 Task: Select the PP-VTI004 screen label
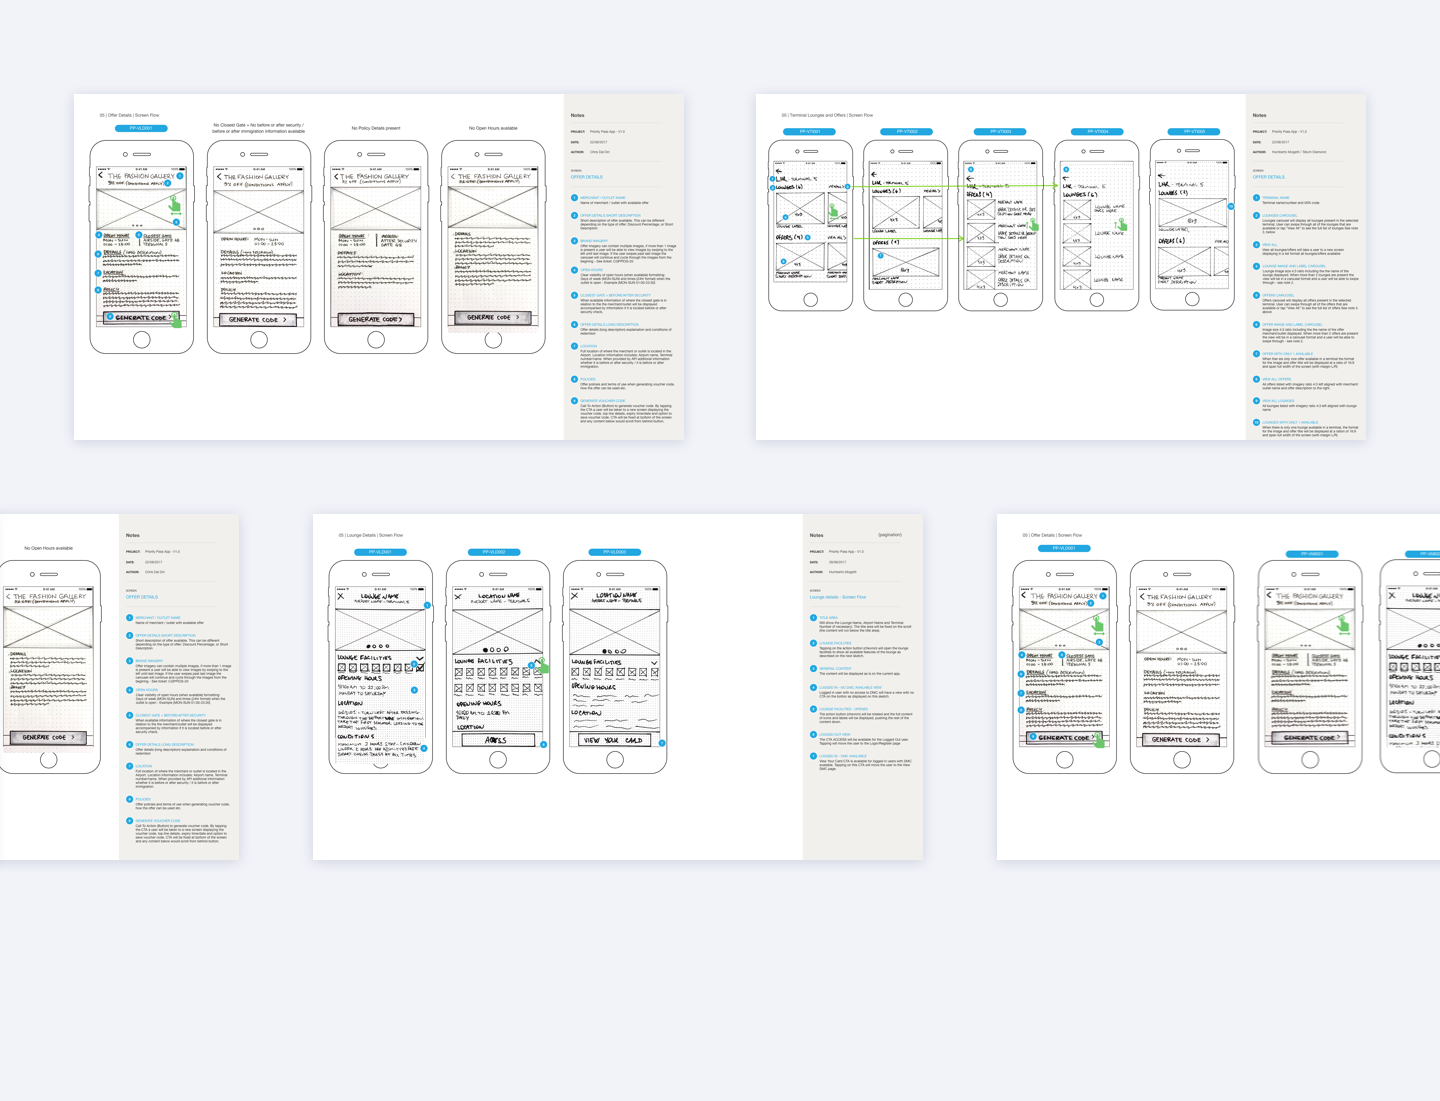tap(1097, 131)
